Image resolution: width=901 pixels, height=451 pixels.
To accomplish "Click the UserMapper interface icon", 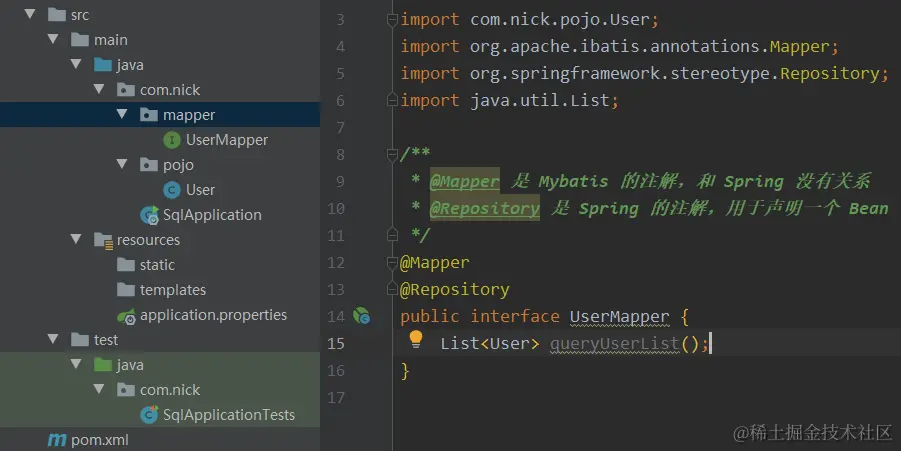I will coord(172,140).
